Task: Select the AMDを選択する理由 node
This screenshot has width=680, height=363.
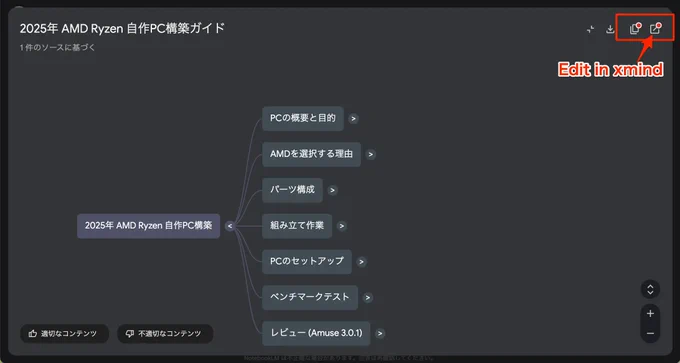Action: tap(311, 154)
